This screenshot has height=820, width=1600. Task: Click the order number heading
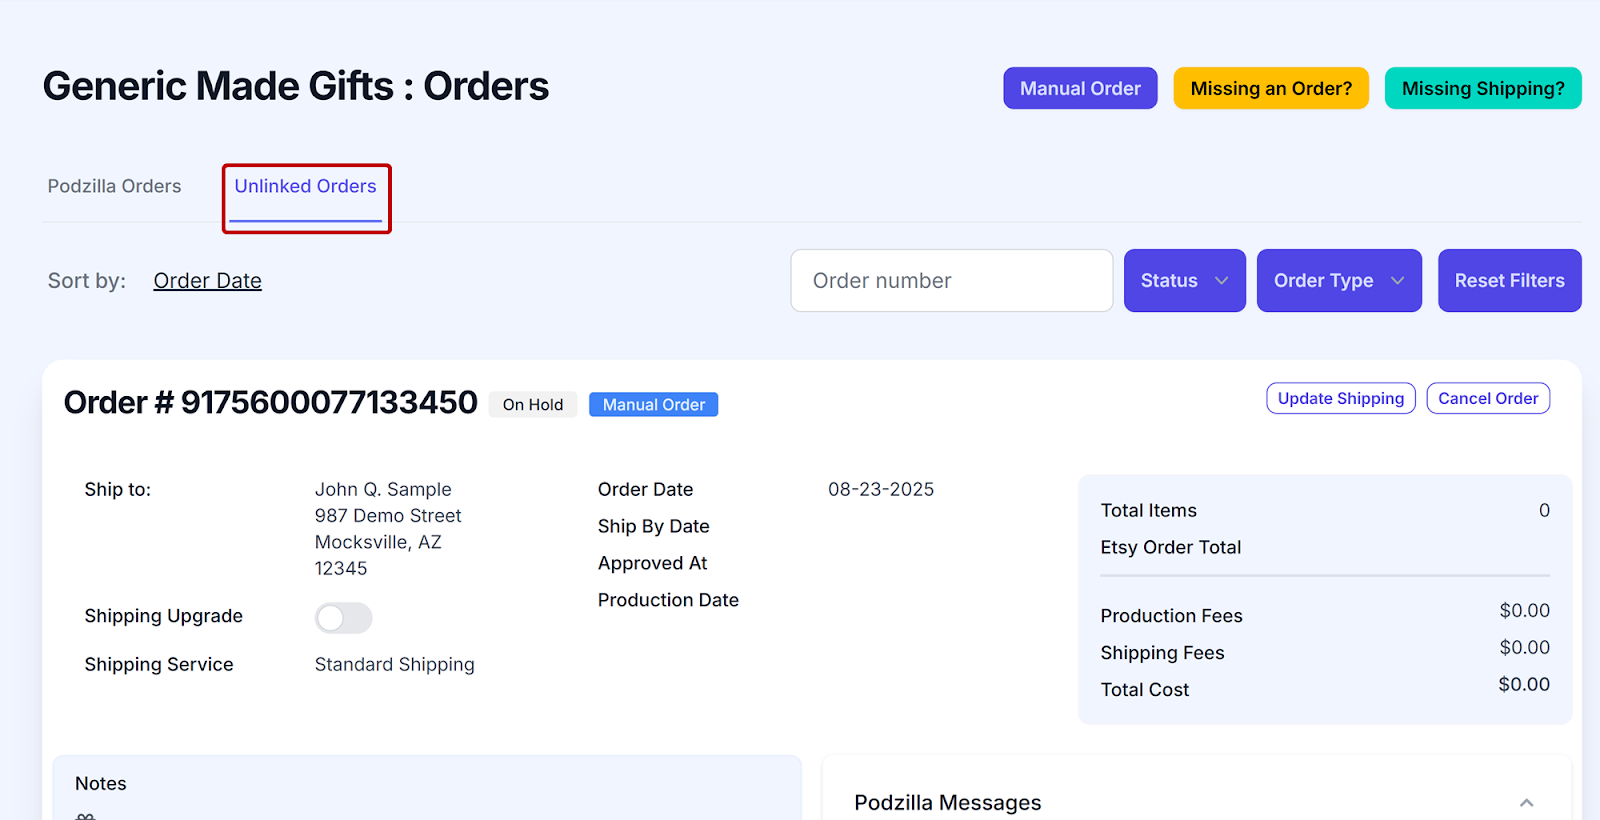pos(270,402)
